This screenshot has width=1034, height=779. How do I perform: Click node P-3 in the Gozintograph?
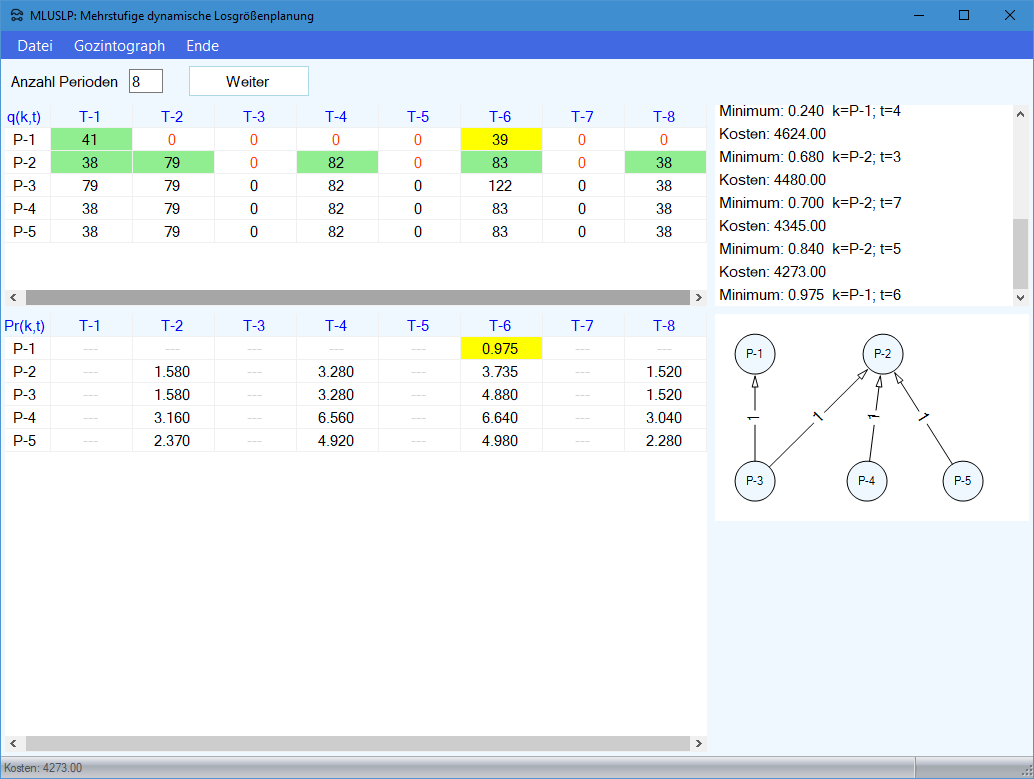pos(754,481)
